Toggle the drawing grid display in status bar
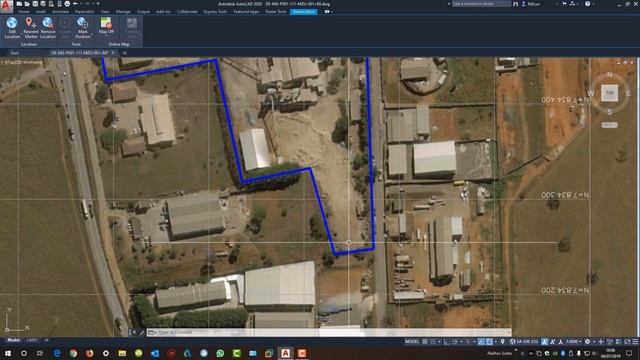The image size is (640, 360). pyautogui.click(x=424, y=342)
